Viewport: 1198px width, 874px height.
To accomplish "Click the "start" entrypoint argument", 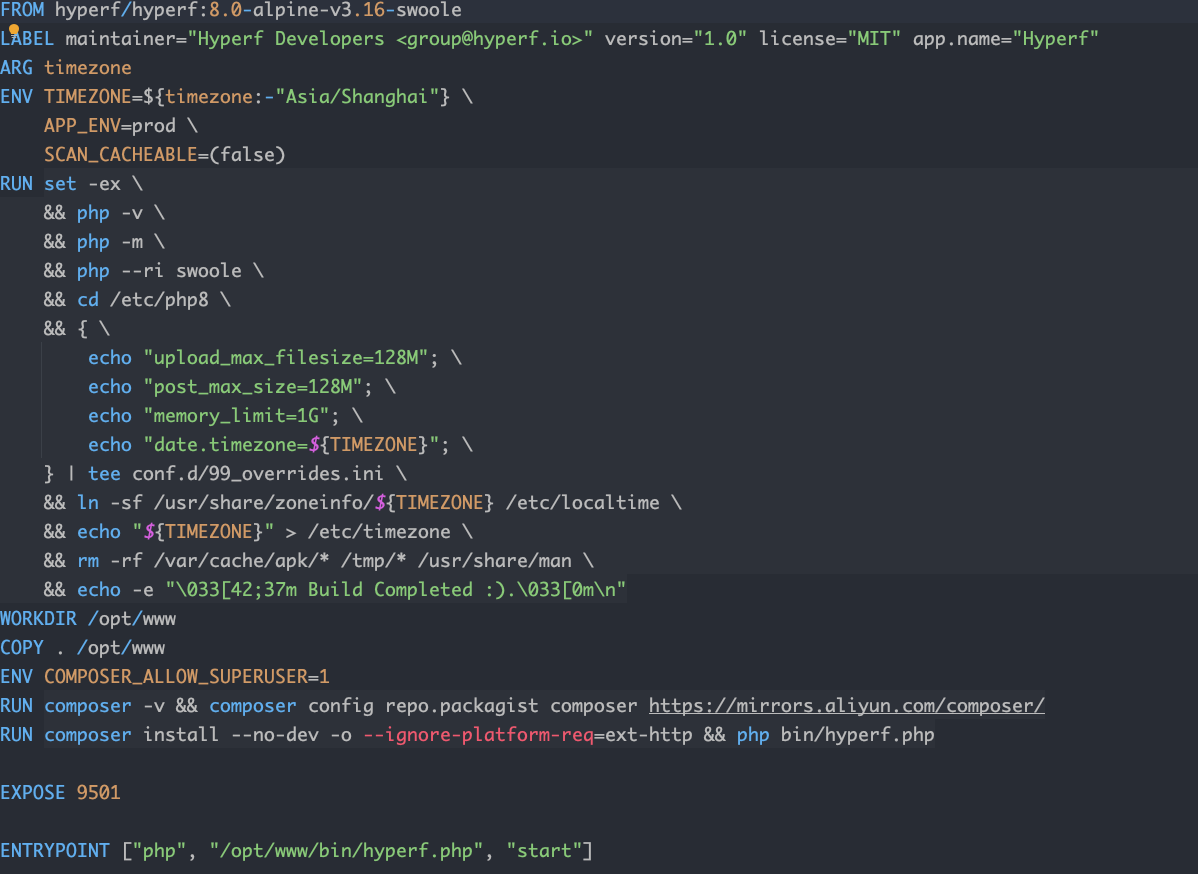I will point(543,851).
